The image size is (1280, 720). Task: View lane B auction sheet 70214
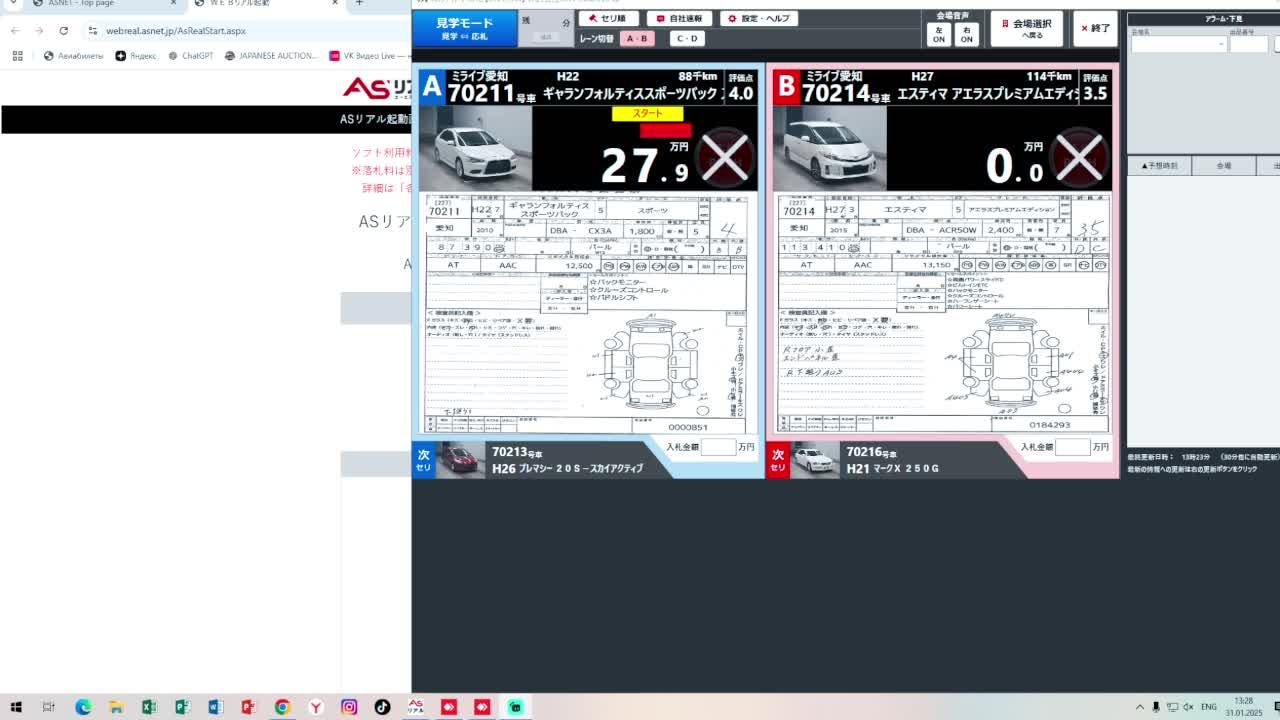click(941, 313)
